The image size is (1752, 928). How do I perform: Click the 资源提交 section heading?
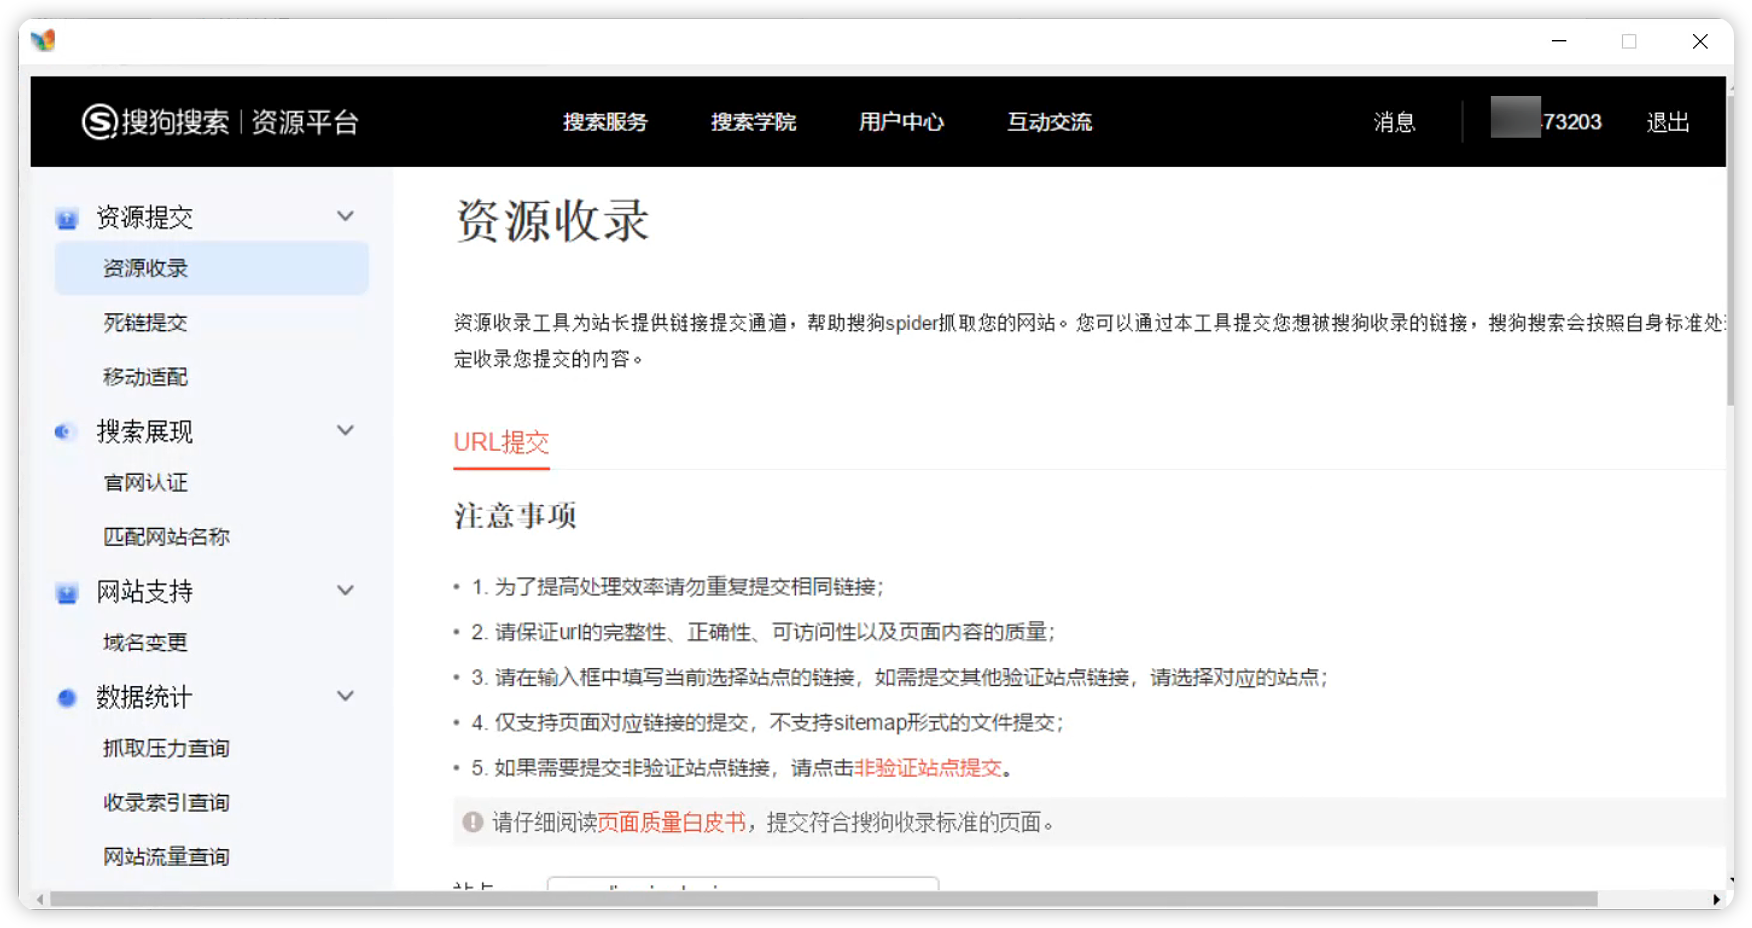tap(144, 217)
